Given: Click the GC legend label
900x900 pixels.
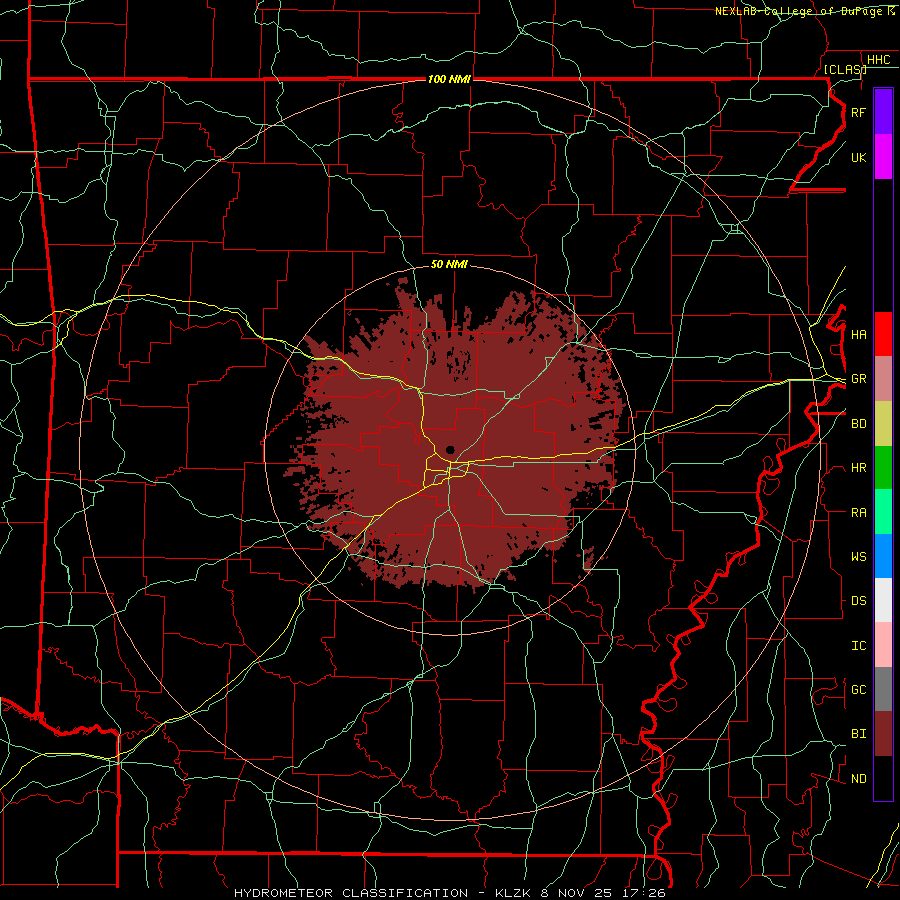Looking at the screenshot, I should tap(858, 689).
